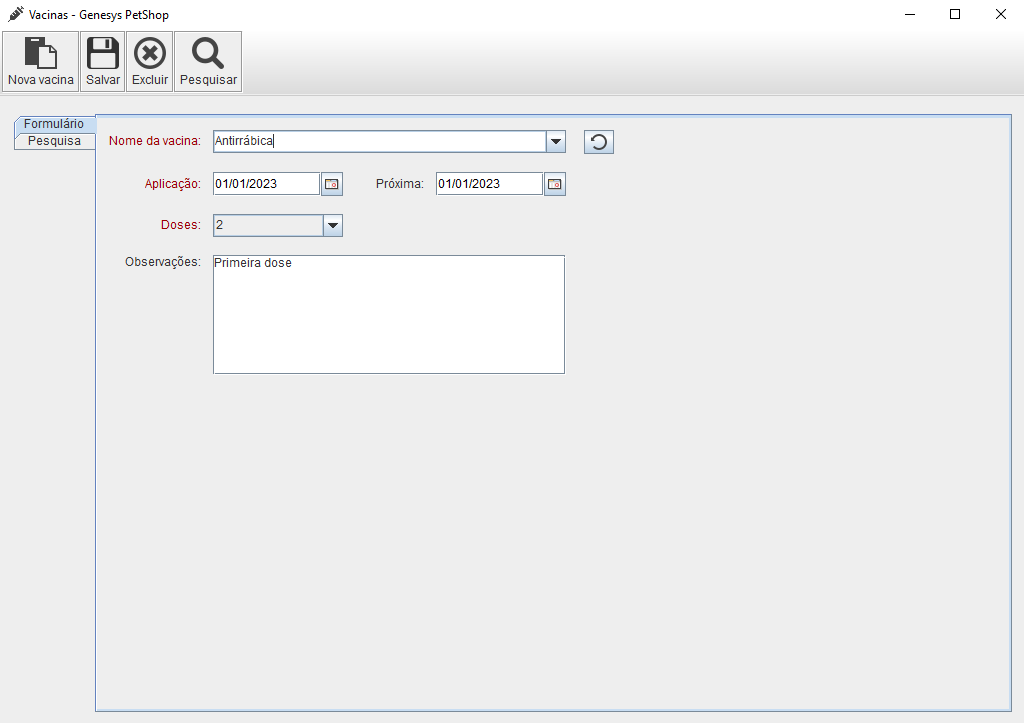Switch to the Pesquisa tab
The height and width of the screenshot is (723, 1024).
click(x=54, y=141)
